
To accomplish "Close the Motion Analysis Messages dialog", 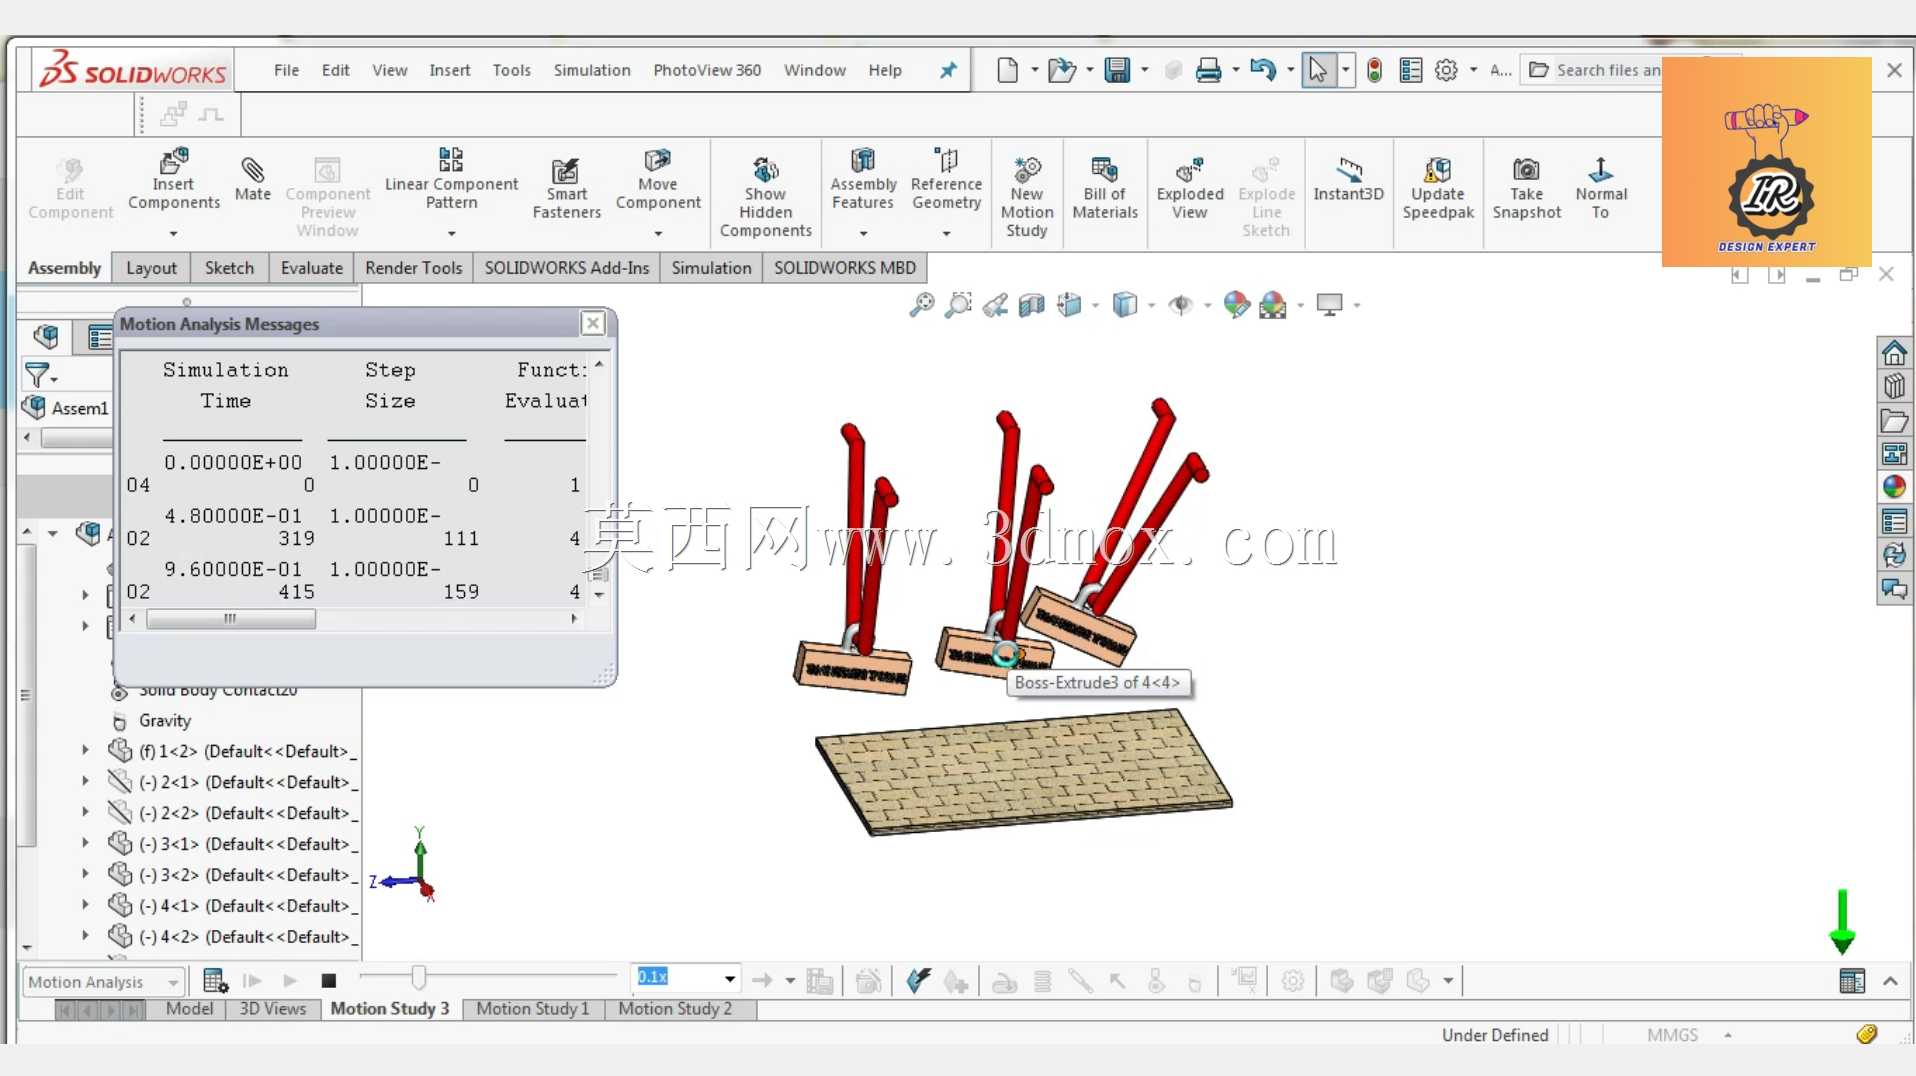I will [593, 323].
